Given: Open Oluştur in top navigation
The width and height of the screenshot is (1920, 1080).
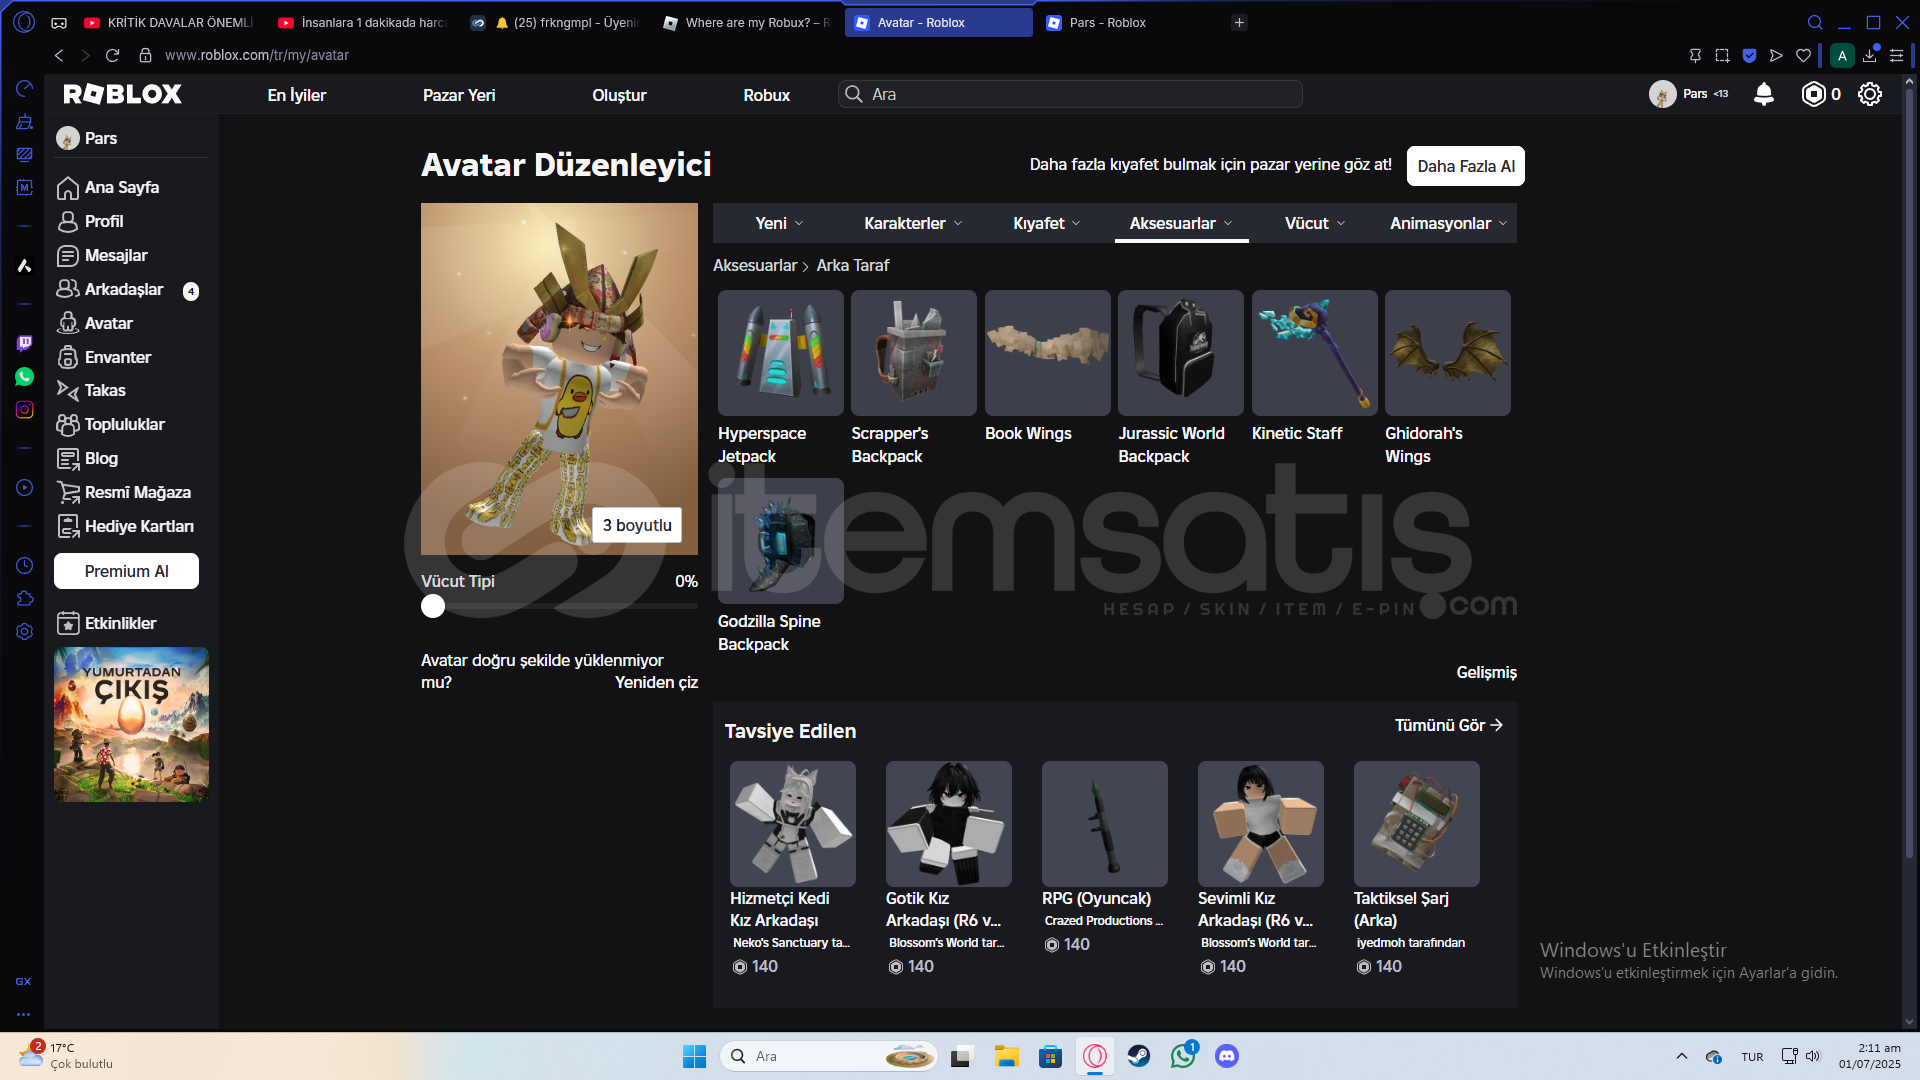Looking at the screenshot, I should (x=619, y=95).
